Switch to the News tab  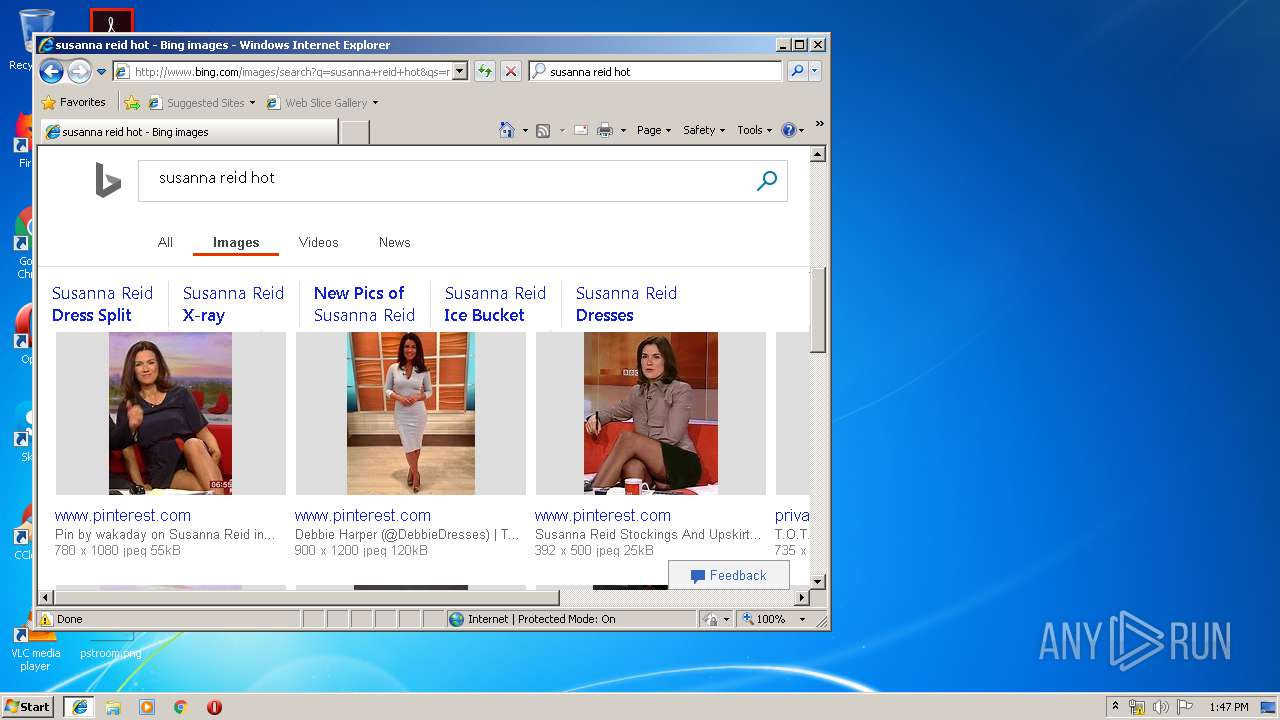click(394, 242)
